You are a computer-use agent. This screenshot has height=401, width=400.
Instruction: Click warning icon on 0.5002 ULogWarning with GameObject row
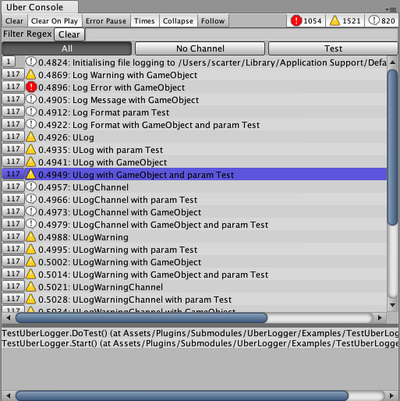click(x=31, y=261)
